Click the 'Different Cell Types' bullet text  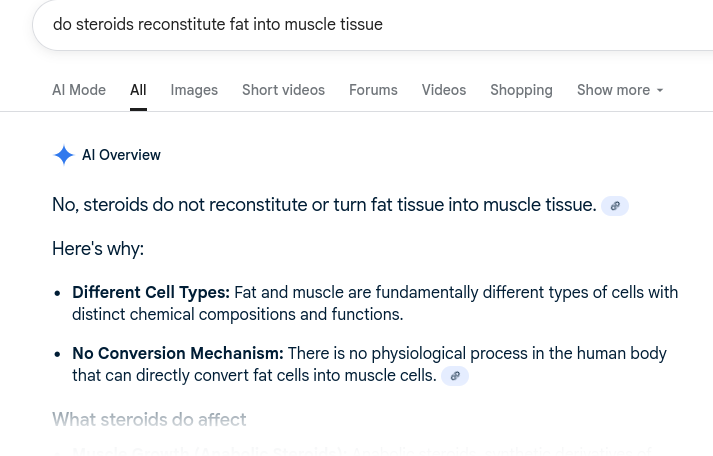[375, 303]
